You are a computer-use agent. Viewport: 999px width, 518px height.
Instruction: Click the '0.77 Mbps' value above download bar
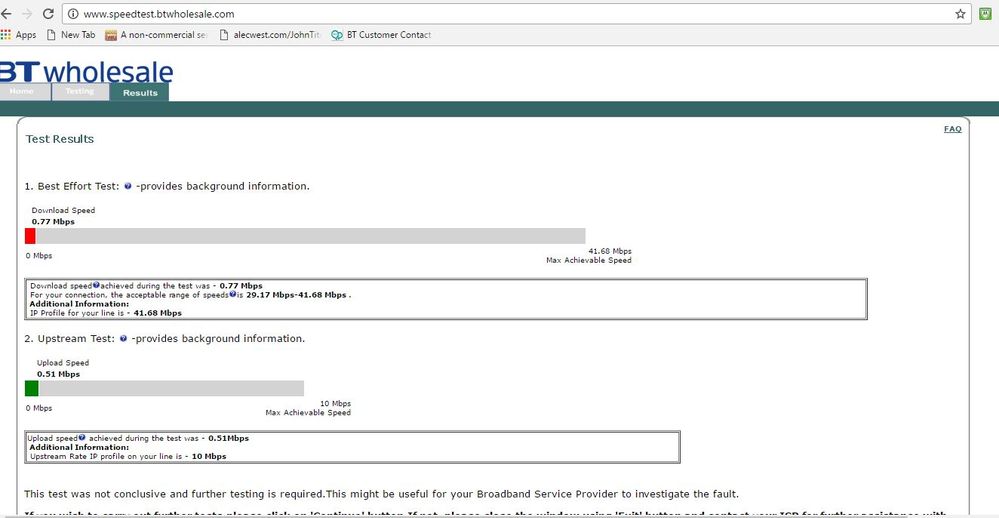pyautogui.click(x=54, y=222)
